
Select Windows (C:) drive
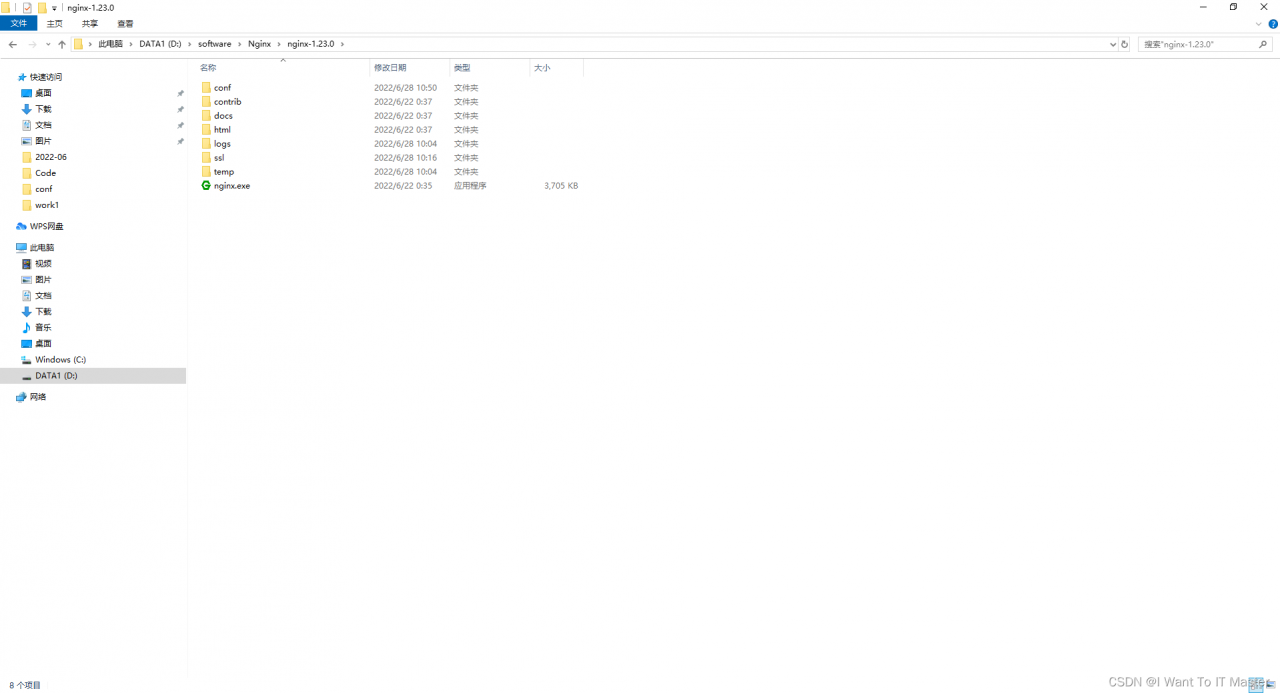(60, 360)
